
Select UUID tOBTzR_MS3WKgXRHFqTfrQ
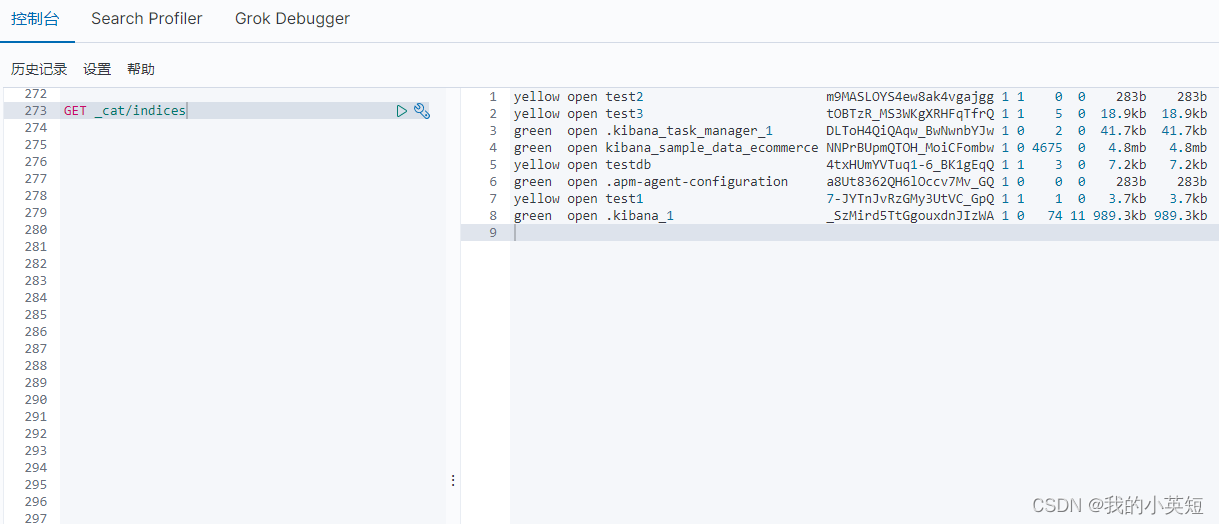click(910, 114)
